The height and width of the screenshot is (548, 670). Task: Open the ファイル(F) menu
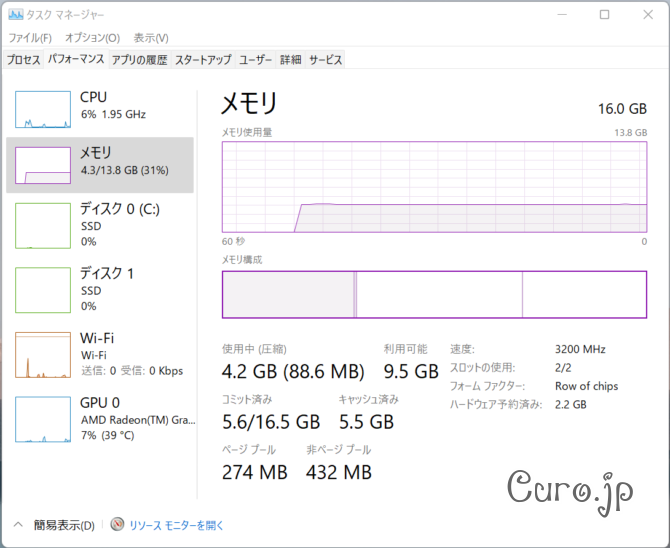tap(29, 38)
